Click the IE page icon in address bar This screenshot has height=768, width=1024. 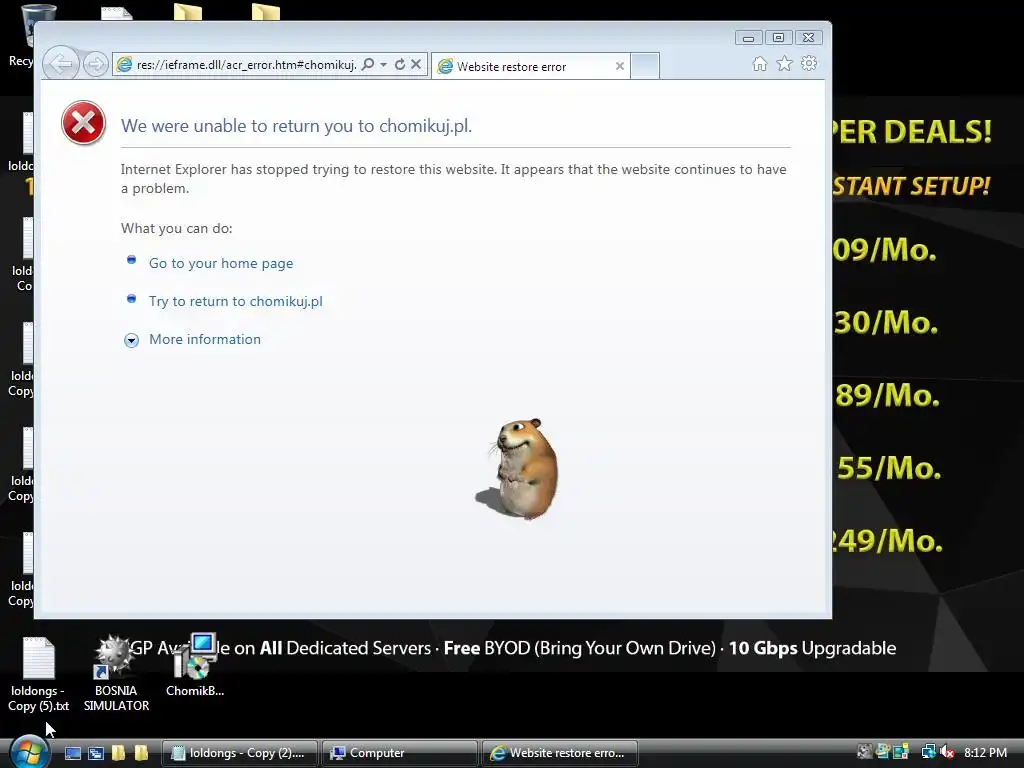pos(124,64)
